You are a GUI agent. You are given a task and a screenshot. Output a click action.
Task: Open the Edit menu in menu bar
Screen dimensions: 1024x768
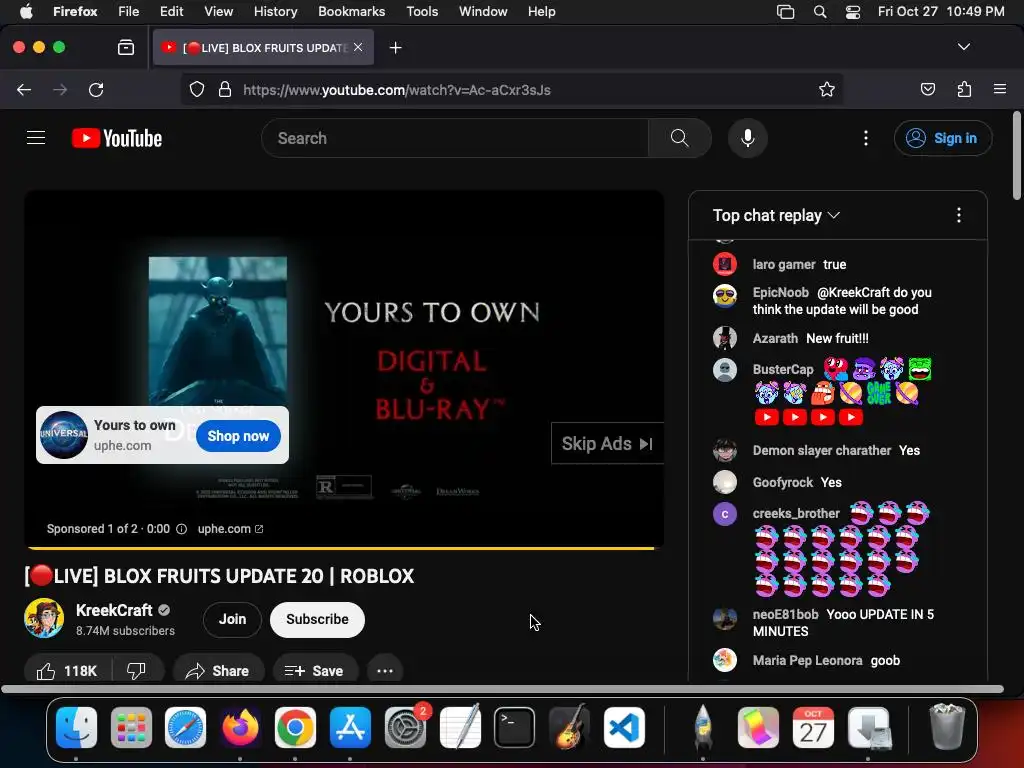point(171,12)
